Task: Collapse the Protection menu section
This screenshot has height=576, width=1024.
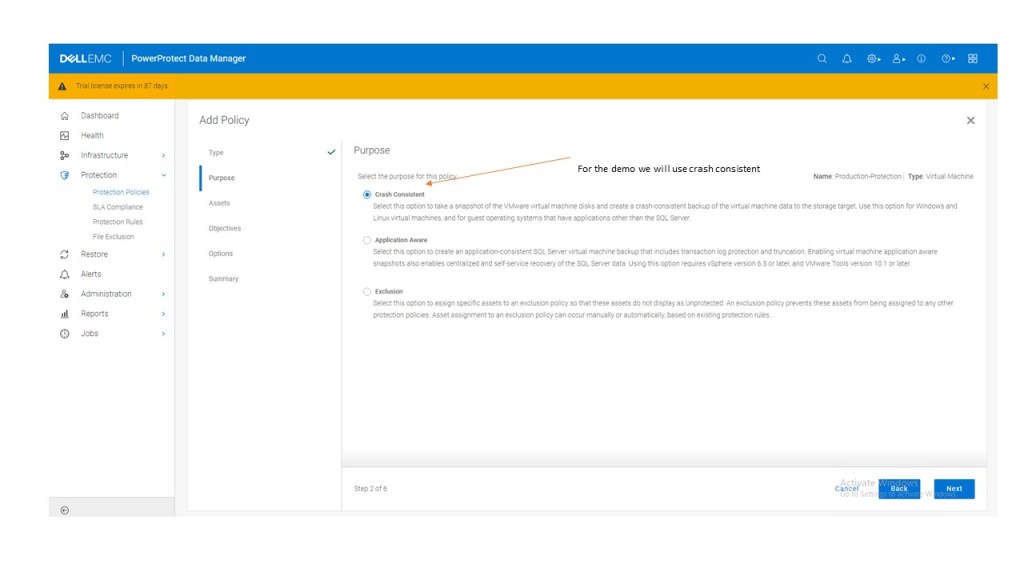Action: (163, 175)
